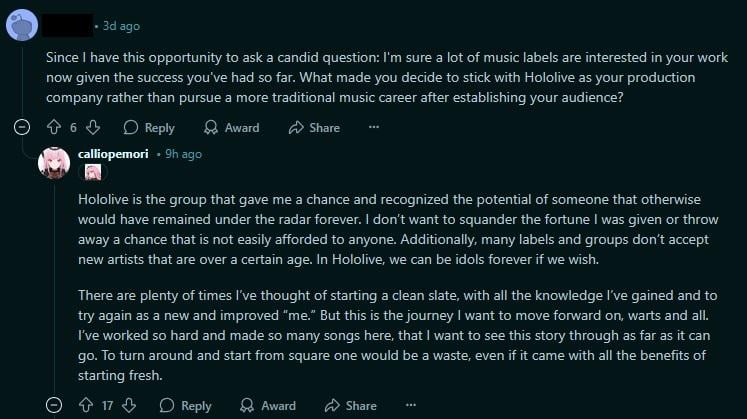Open more options on the first comment
Screen dimensions: 747x419
coord(374,127)
